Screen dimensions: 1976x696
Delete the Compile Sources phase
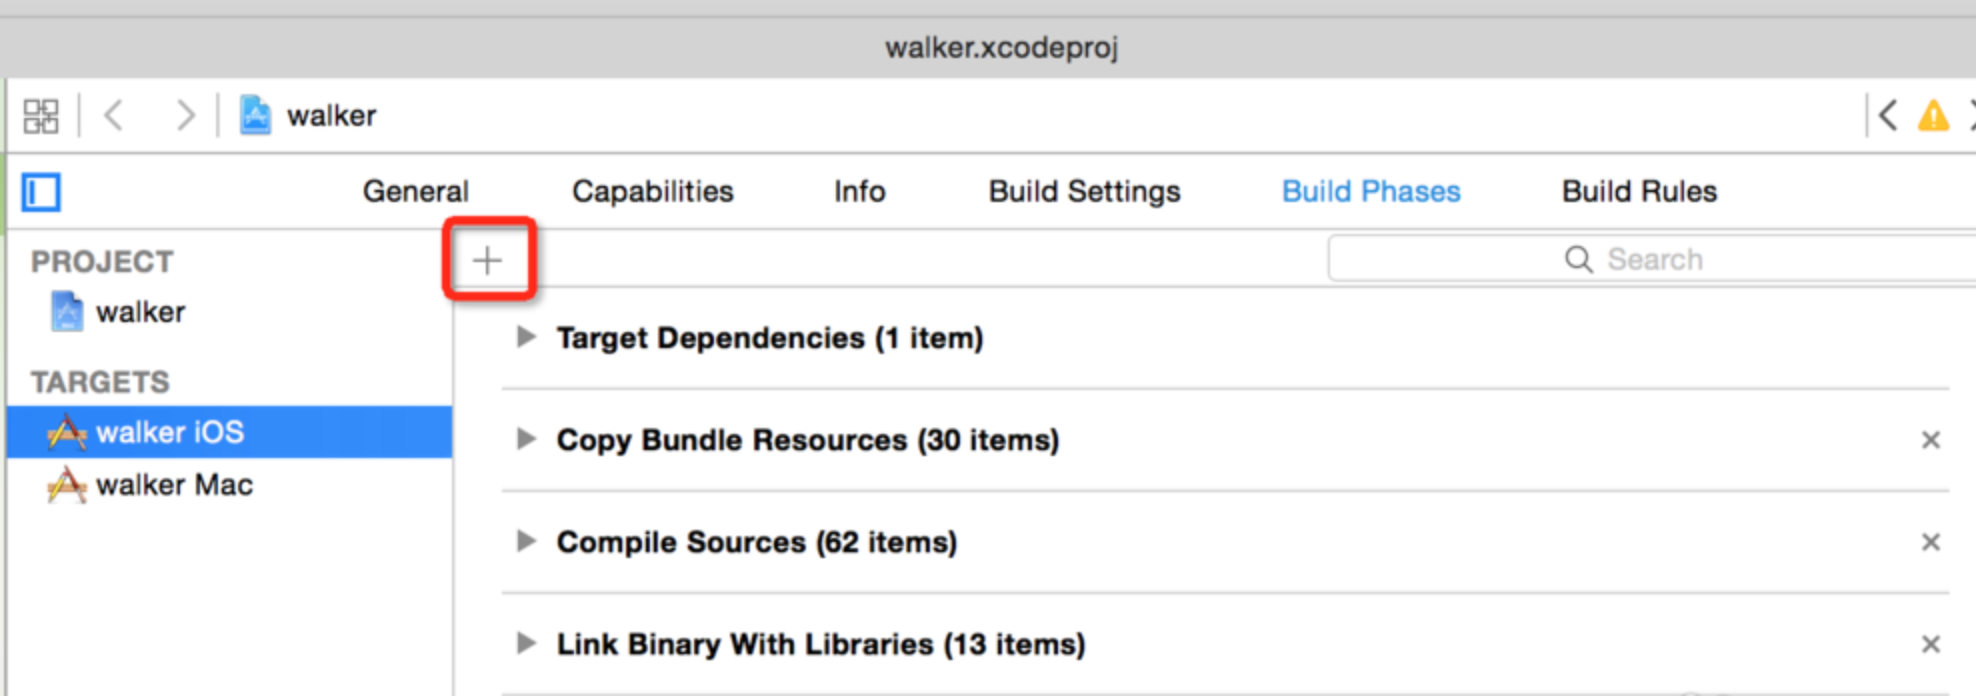(x=1931, y=542)
